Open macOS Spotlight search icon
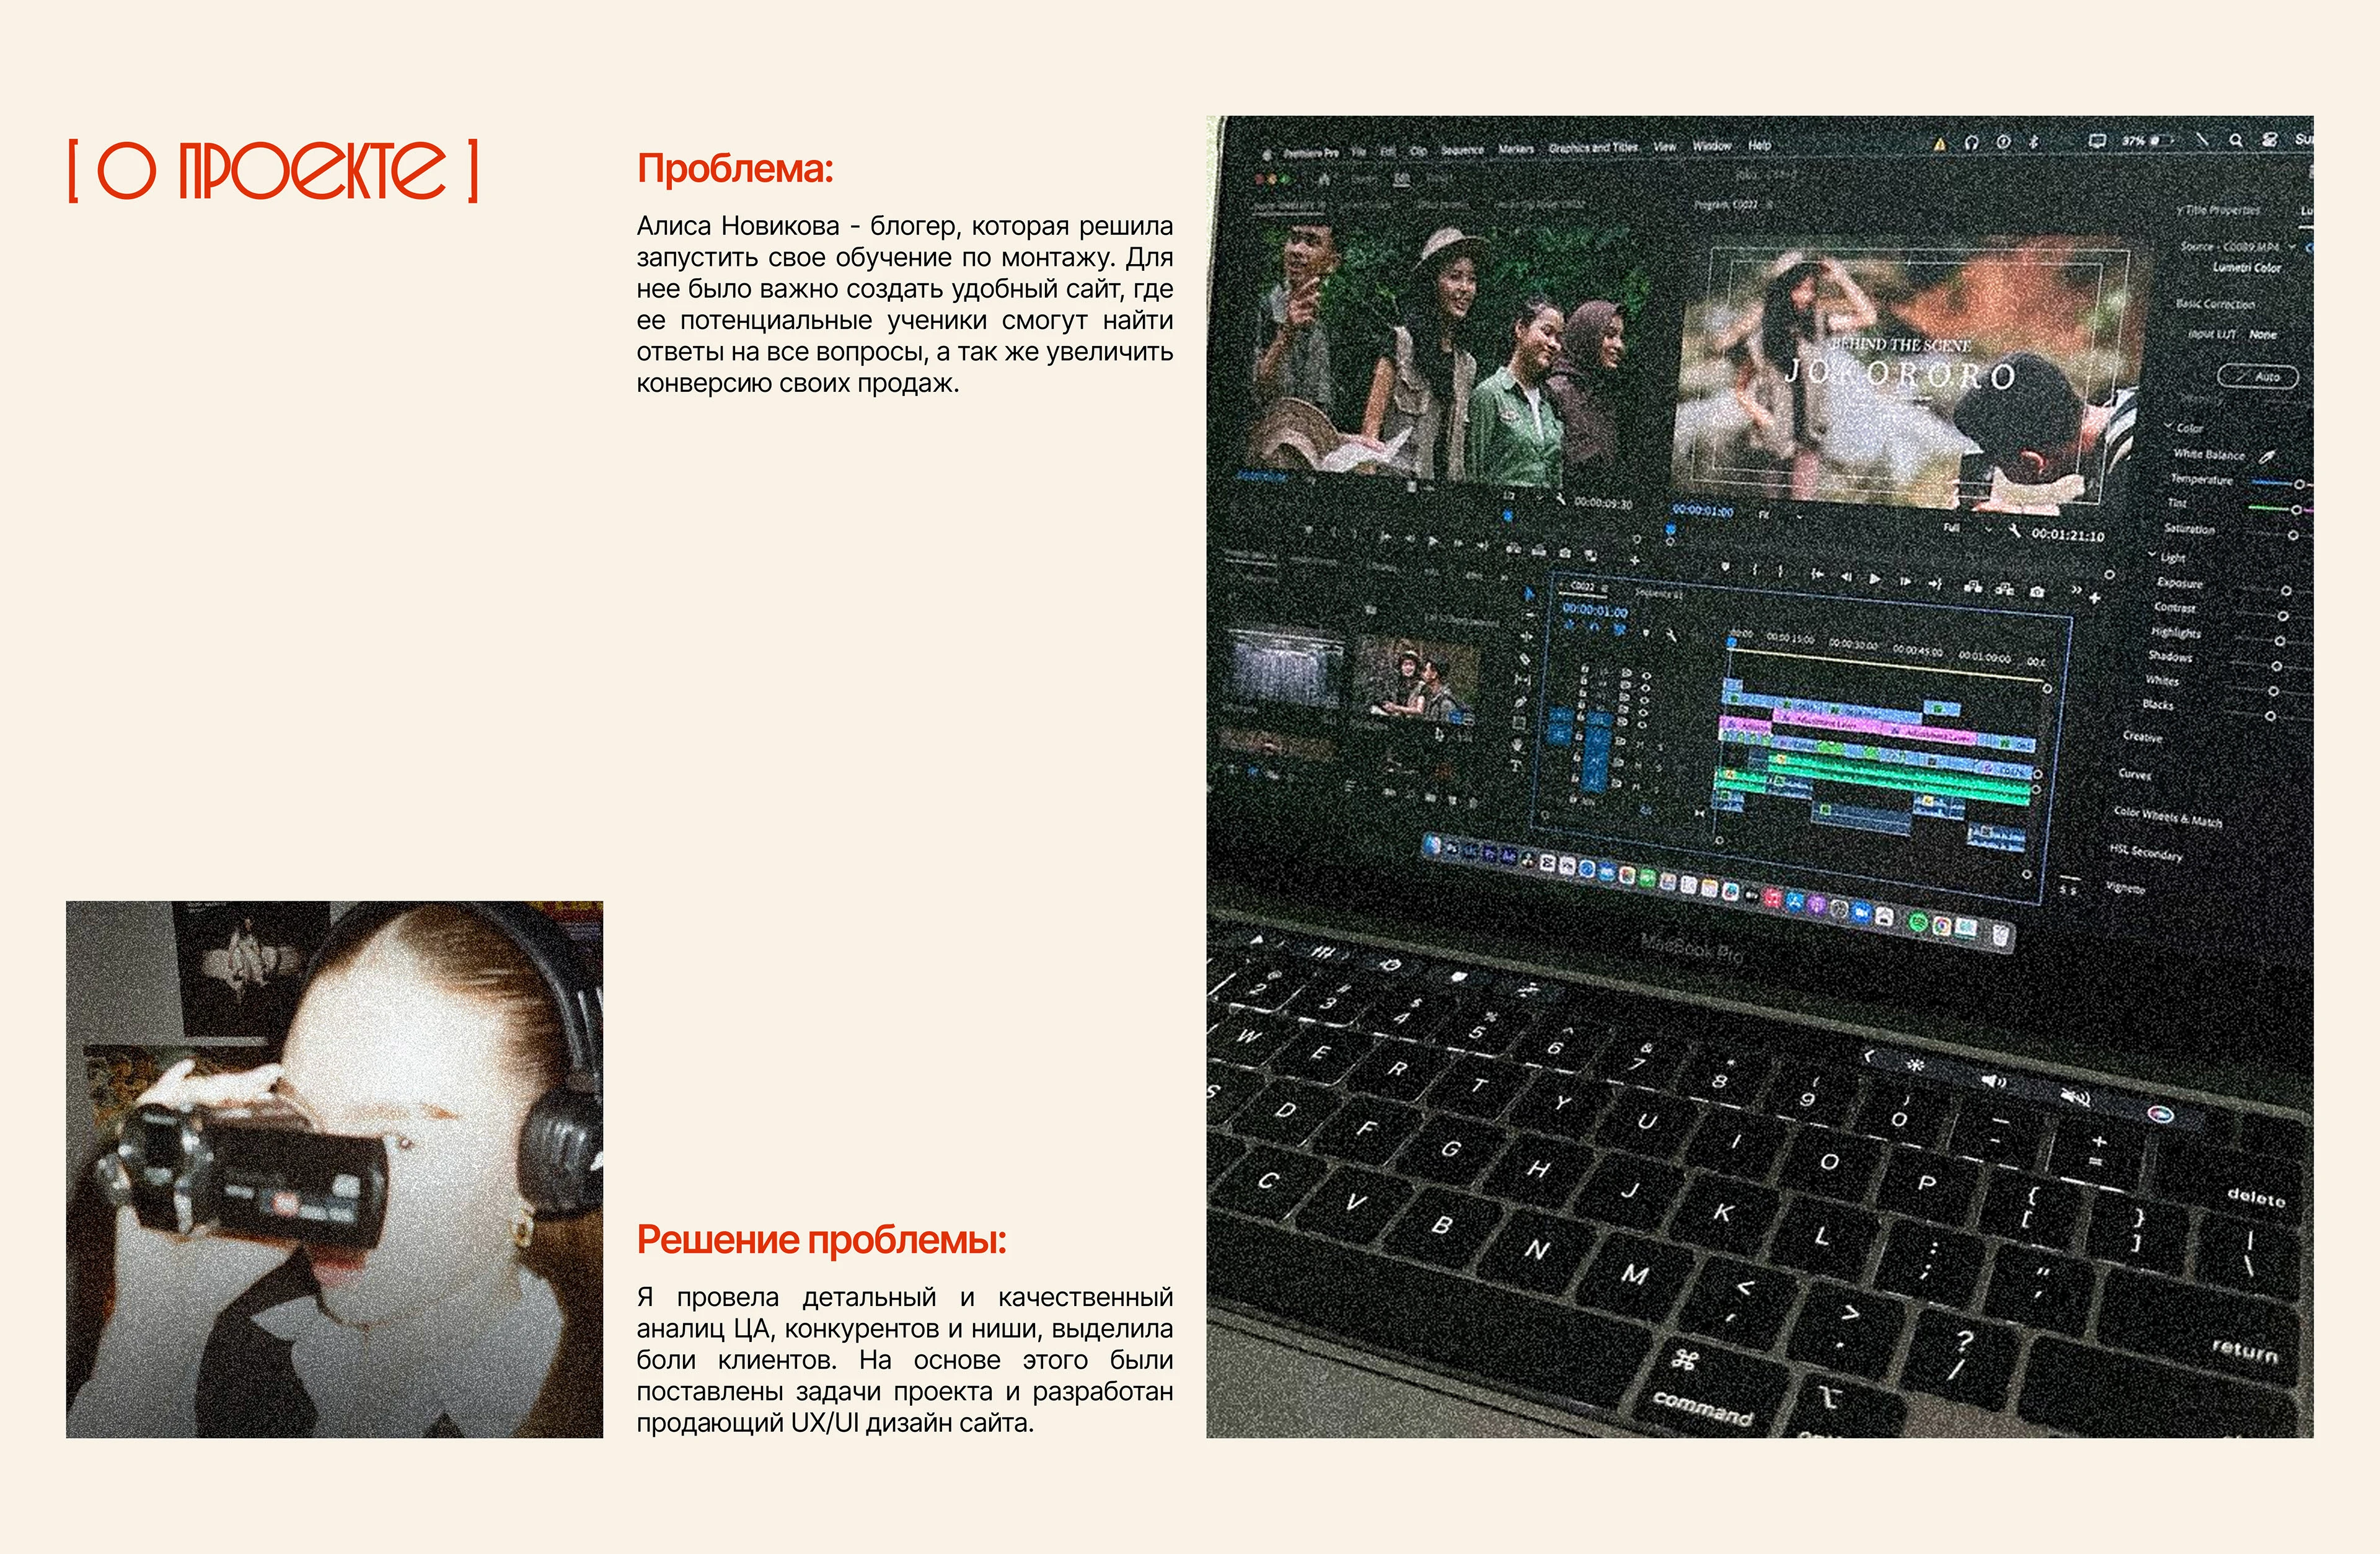 [2235, 141]
